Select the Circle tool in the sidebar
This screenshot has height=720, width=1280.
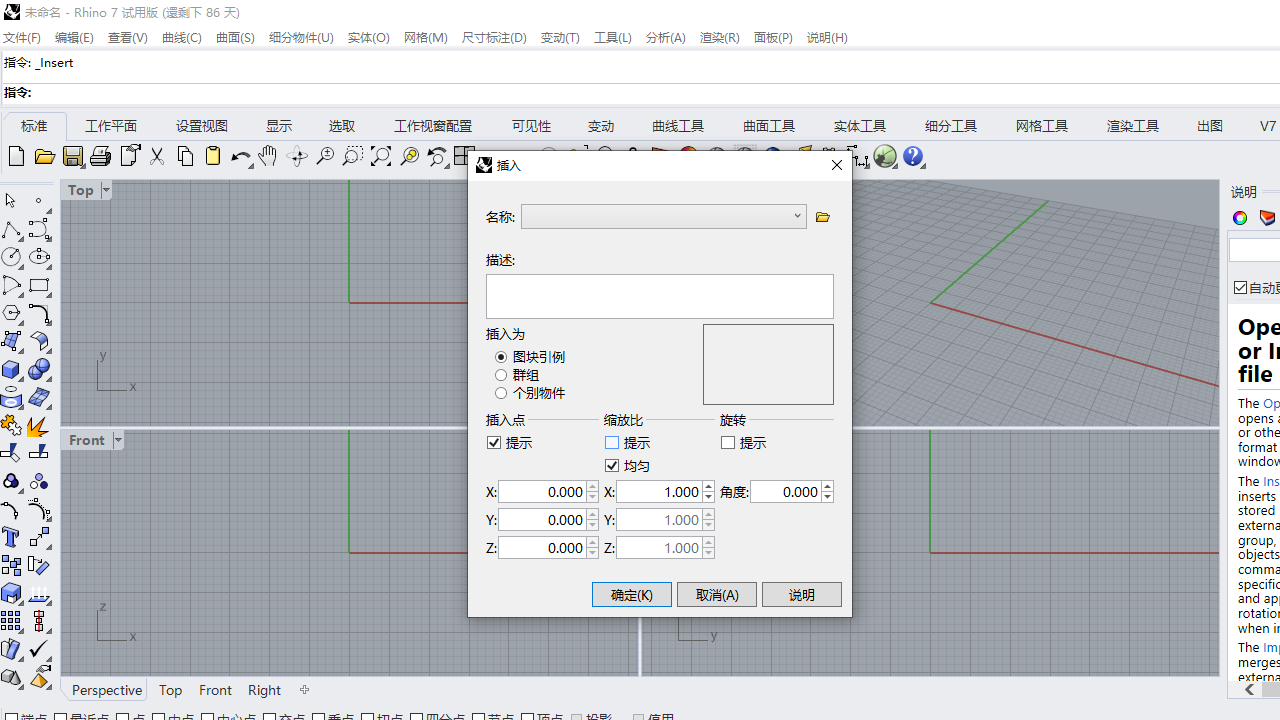point(12,257)
